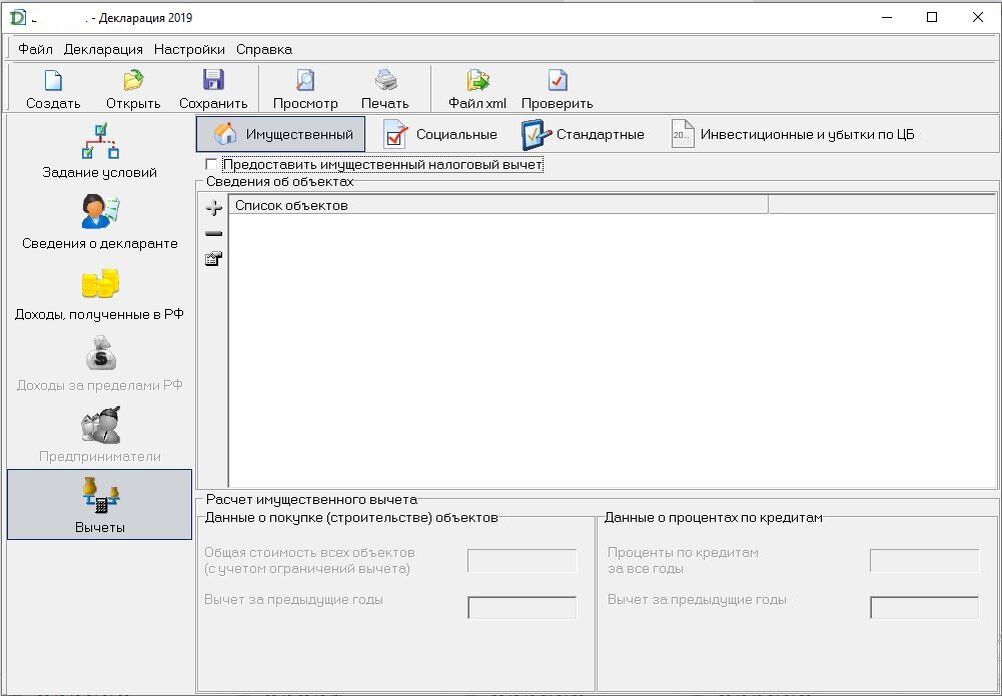
Task: Switch to the Имущественный deduction tab
Action: 281,134
